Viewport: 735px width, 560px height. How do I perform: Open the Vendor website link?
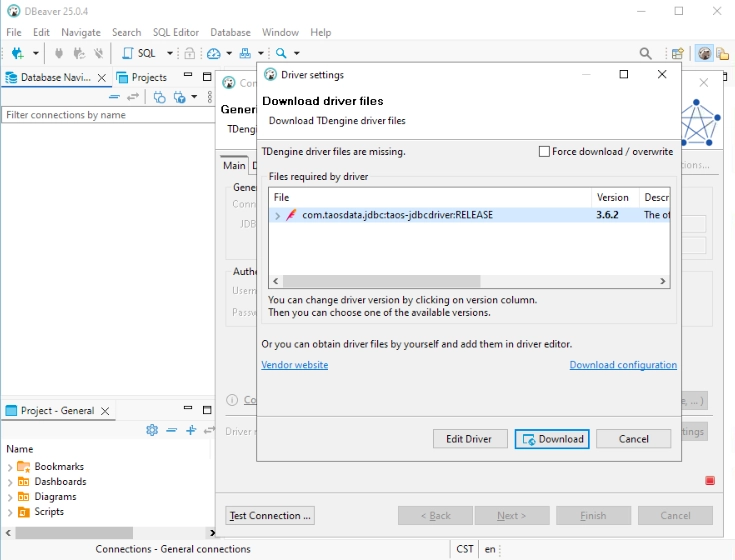click(294, 365)
